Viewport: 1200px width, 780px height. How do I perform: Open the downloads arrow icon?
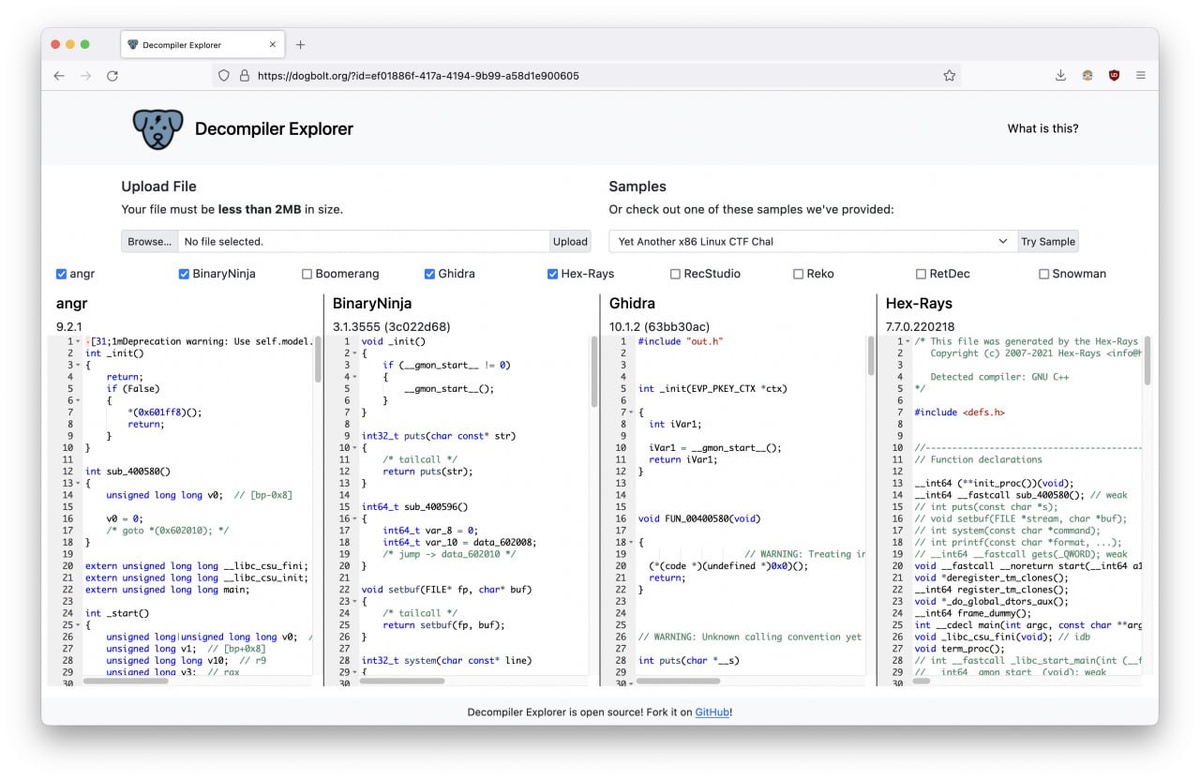coord(1060,76)
